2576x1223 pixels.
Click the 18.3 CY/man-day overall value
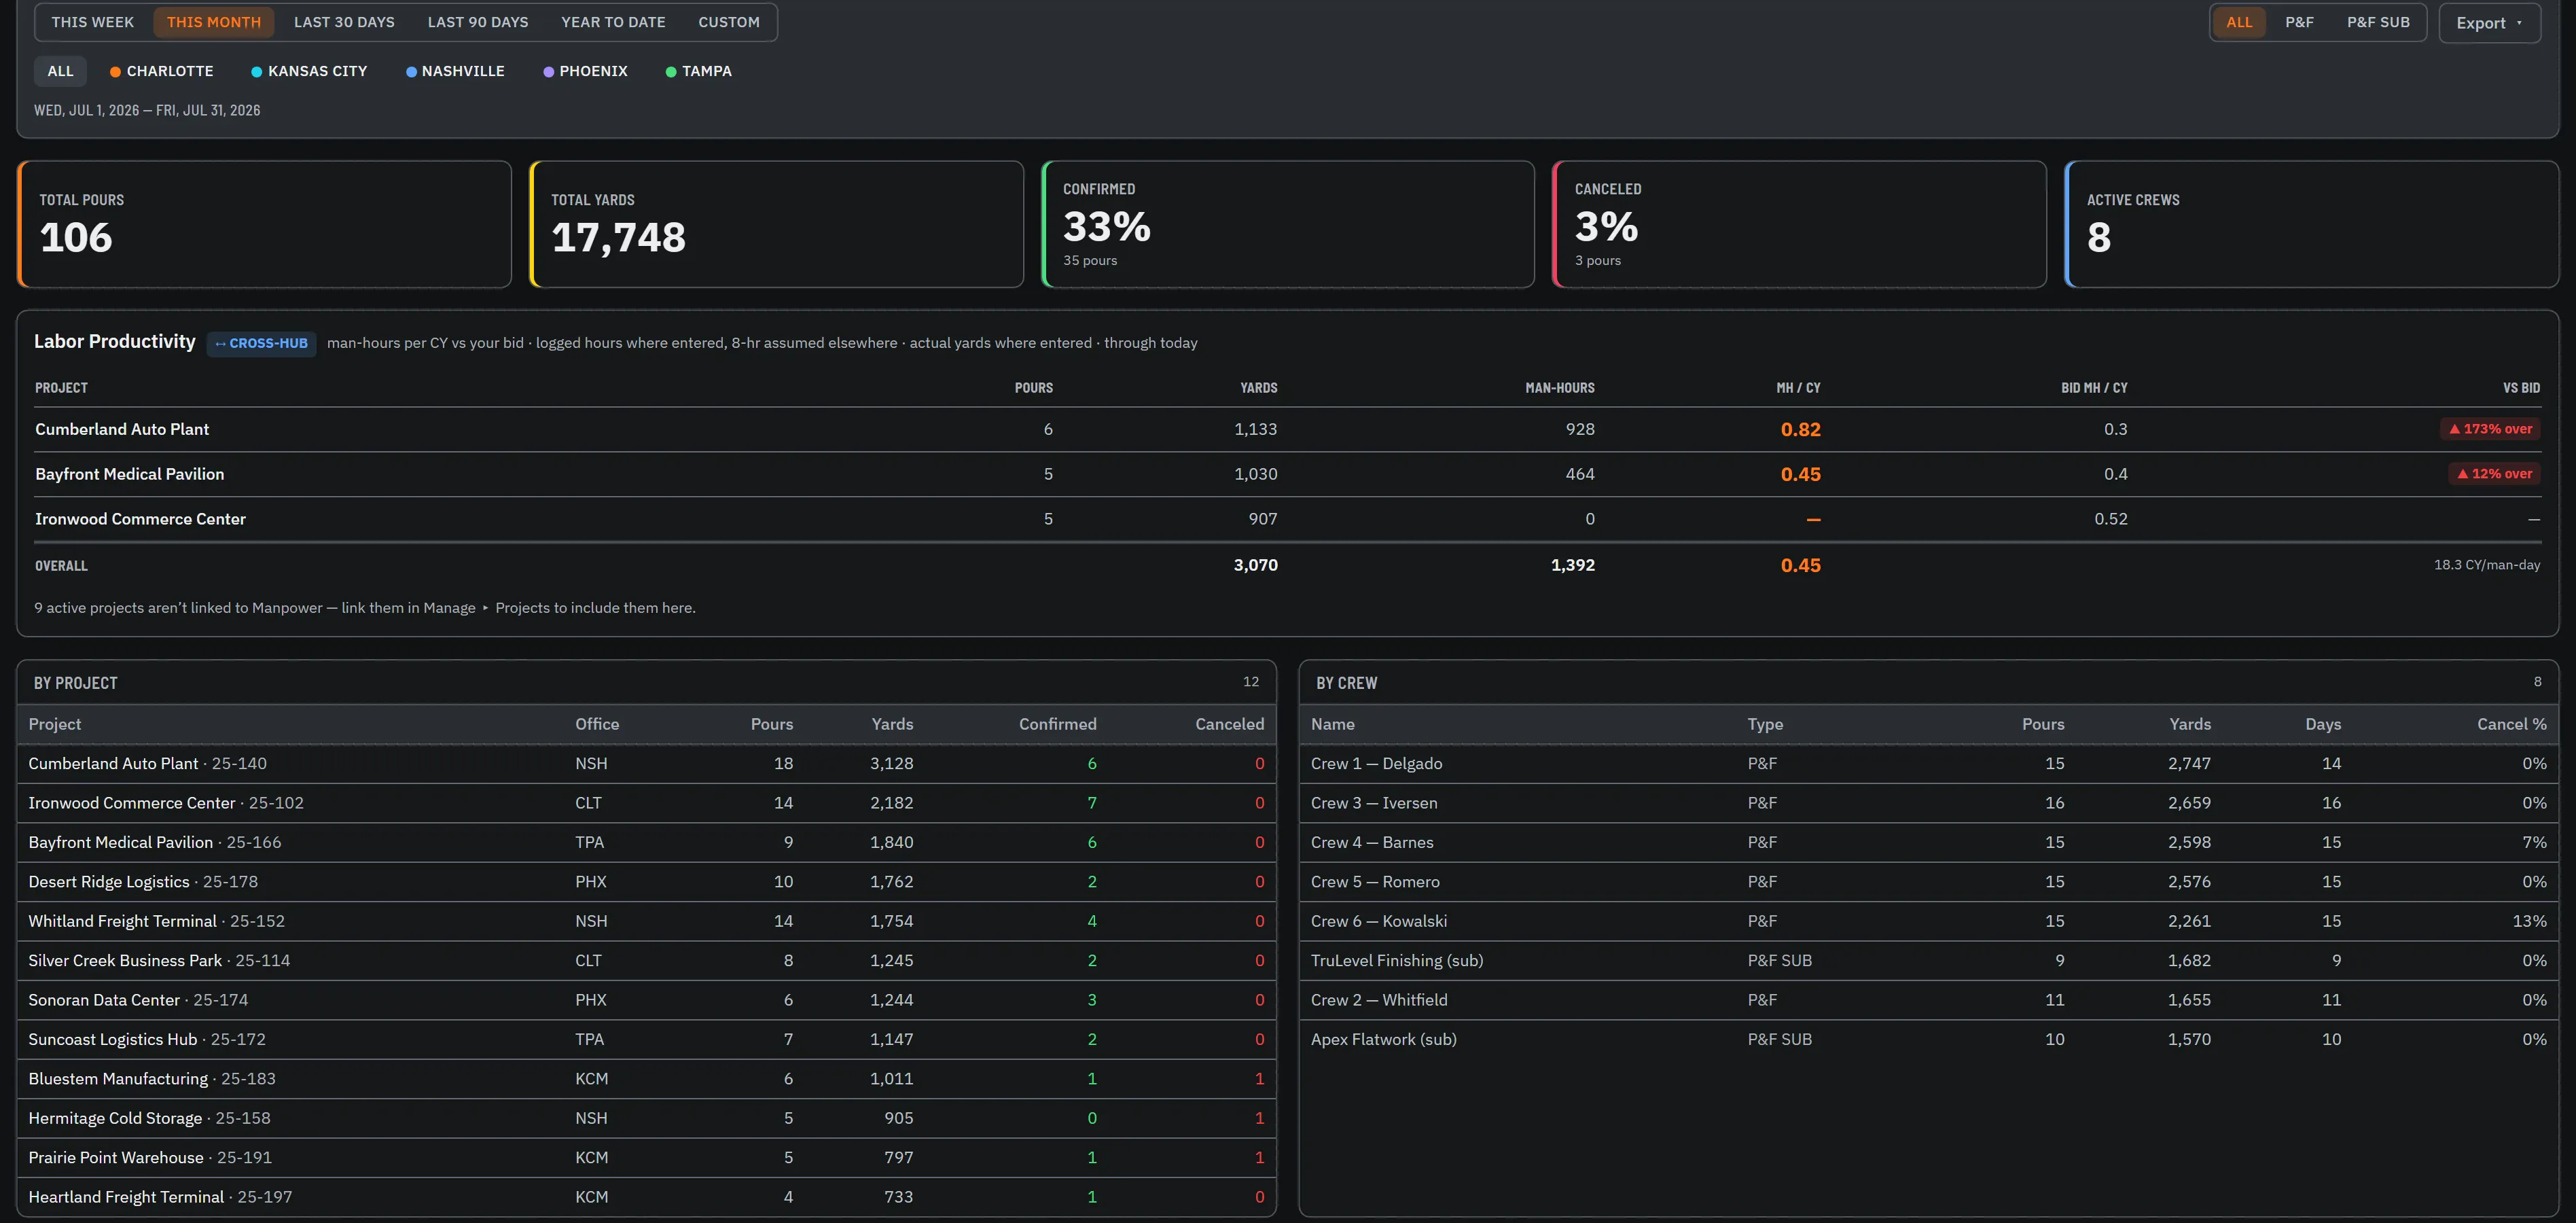tap(2486, 565)
